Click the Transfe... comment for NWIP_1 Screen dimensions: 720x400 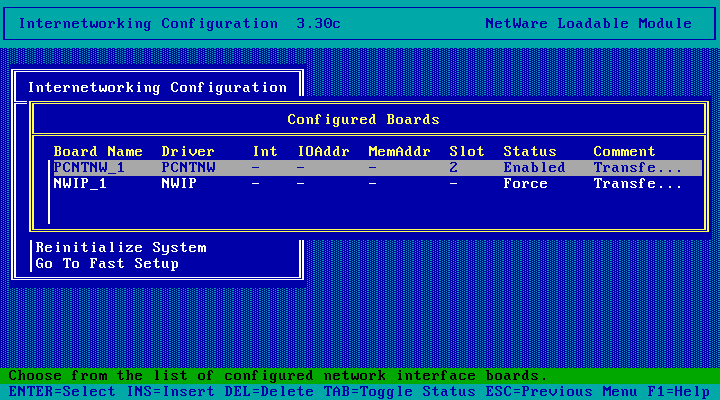pos(637,184)
